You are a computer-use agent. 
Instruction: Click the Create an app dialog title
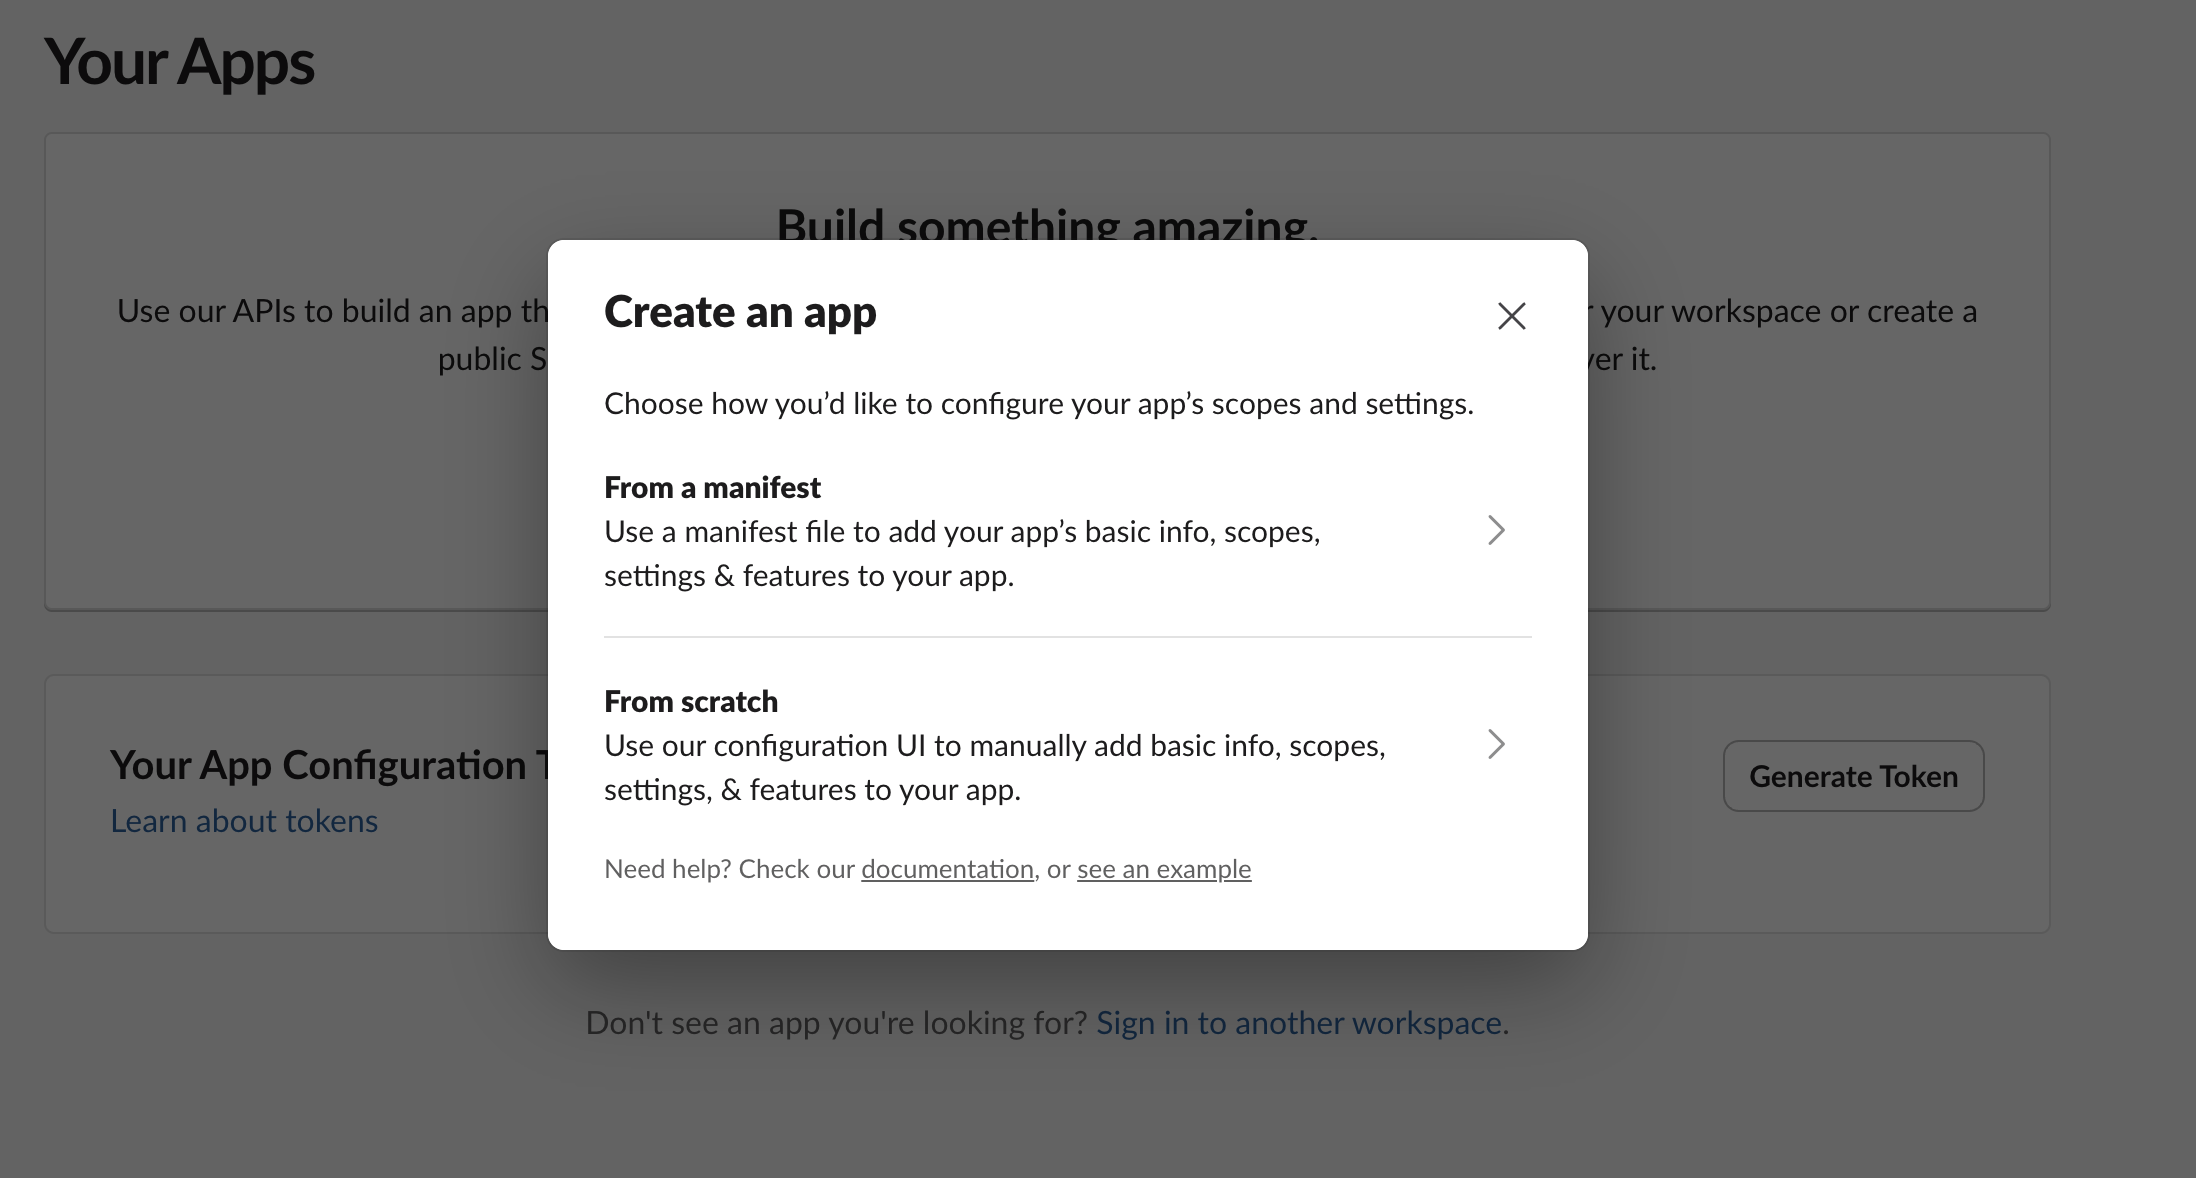[x=740, y=312]
